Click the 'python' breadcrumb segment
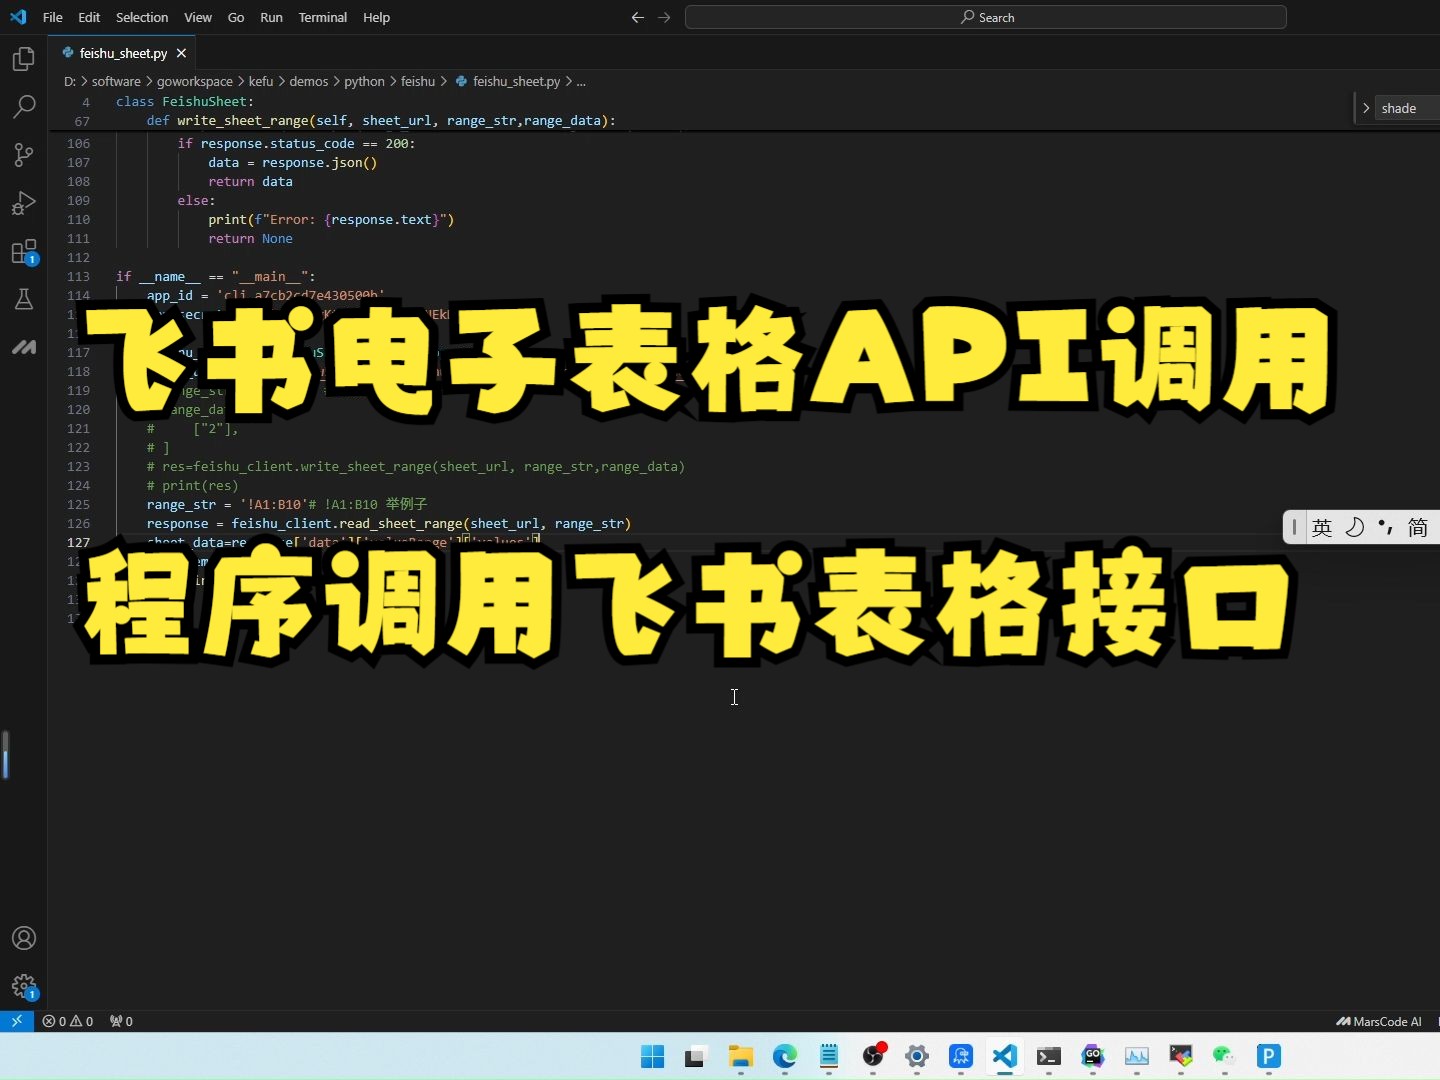Screen dimensions: 1440x1080 pyautogui.click(x=365, y=81)
